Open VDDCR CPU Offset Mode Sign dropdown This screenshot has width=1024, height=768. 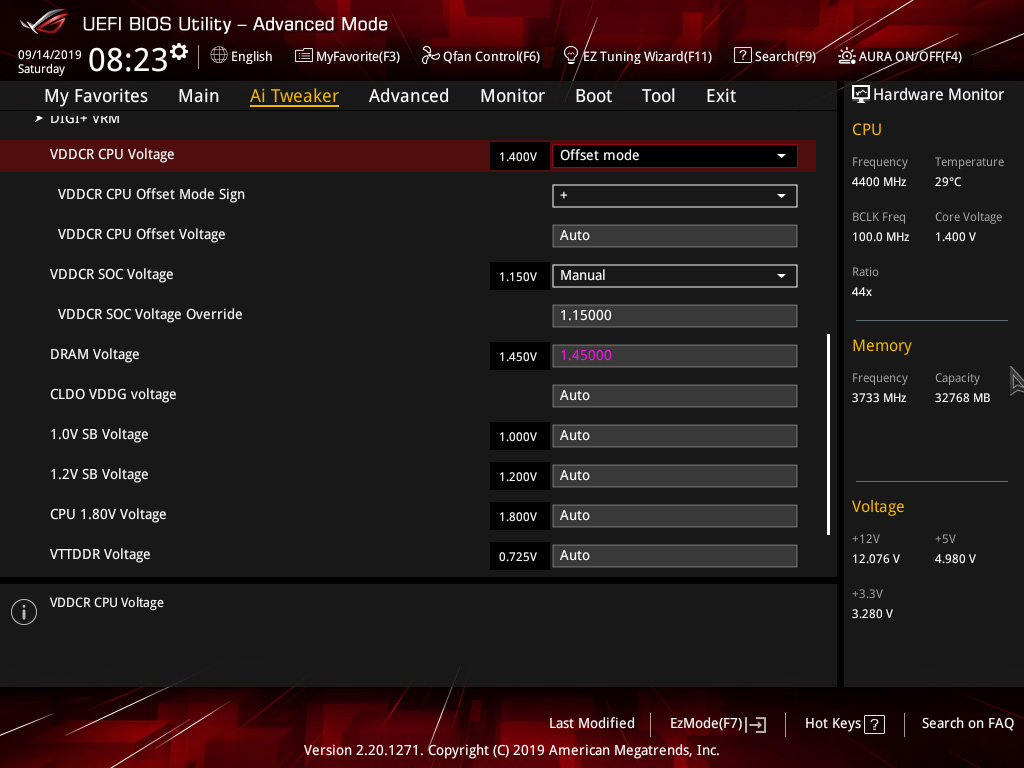click(675, 195)
